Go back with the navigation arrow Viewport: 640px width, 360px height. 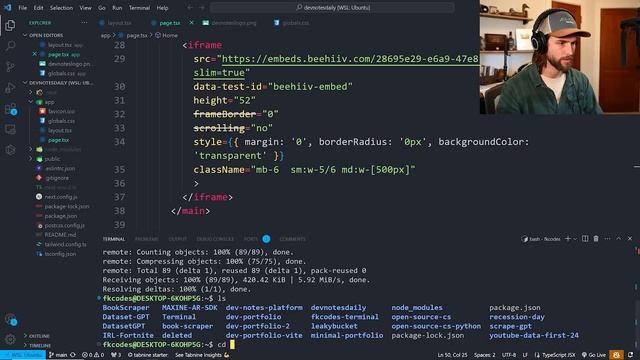pos(190,7)
